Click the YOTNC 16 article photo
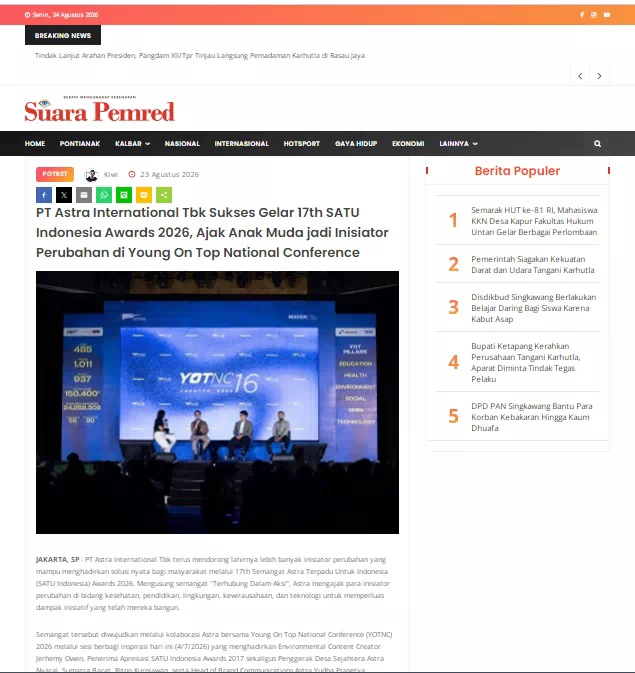Image resolution: width=635 pixels, height=673 pixels. [217, 402]
